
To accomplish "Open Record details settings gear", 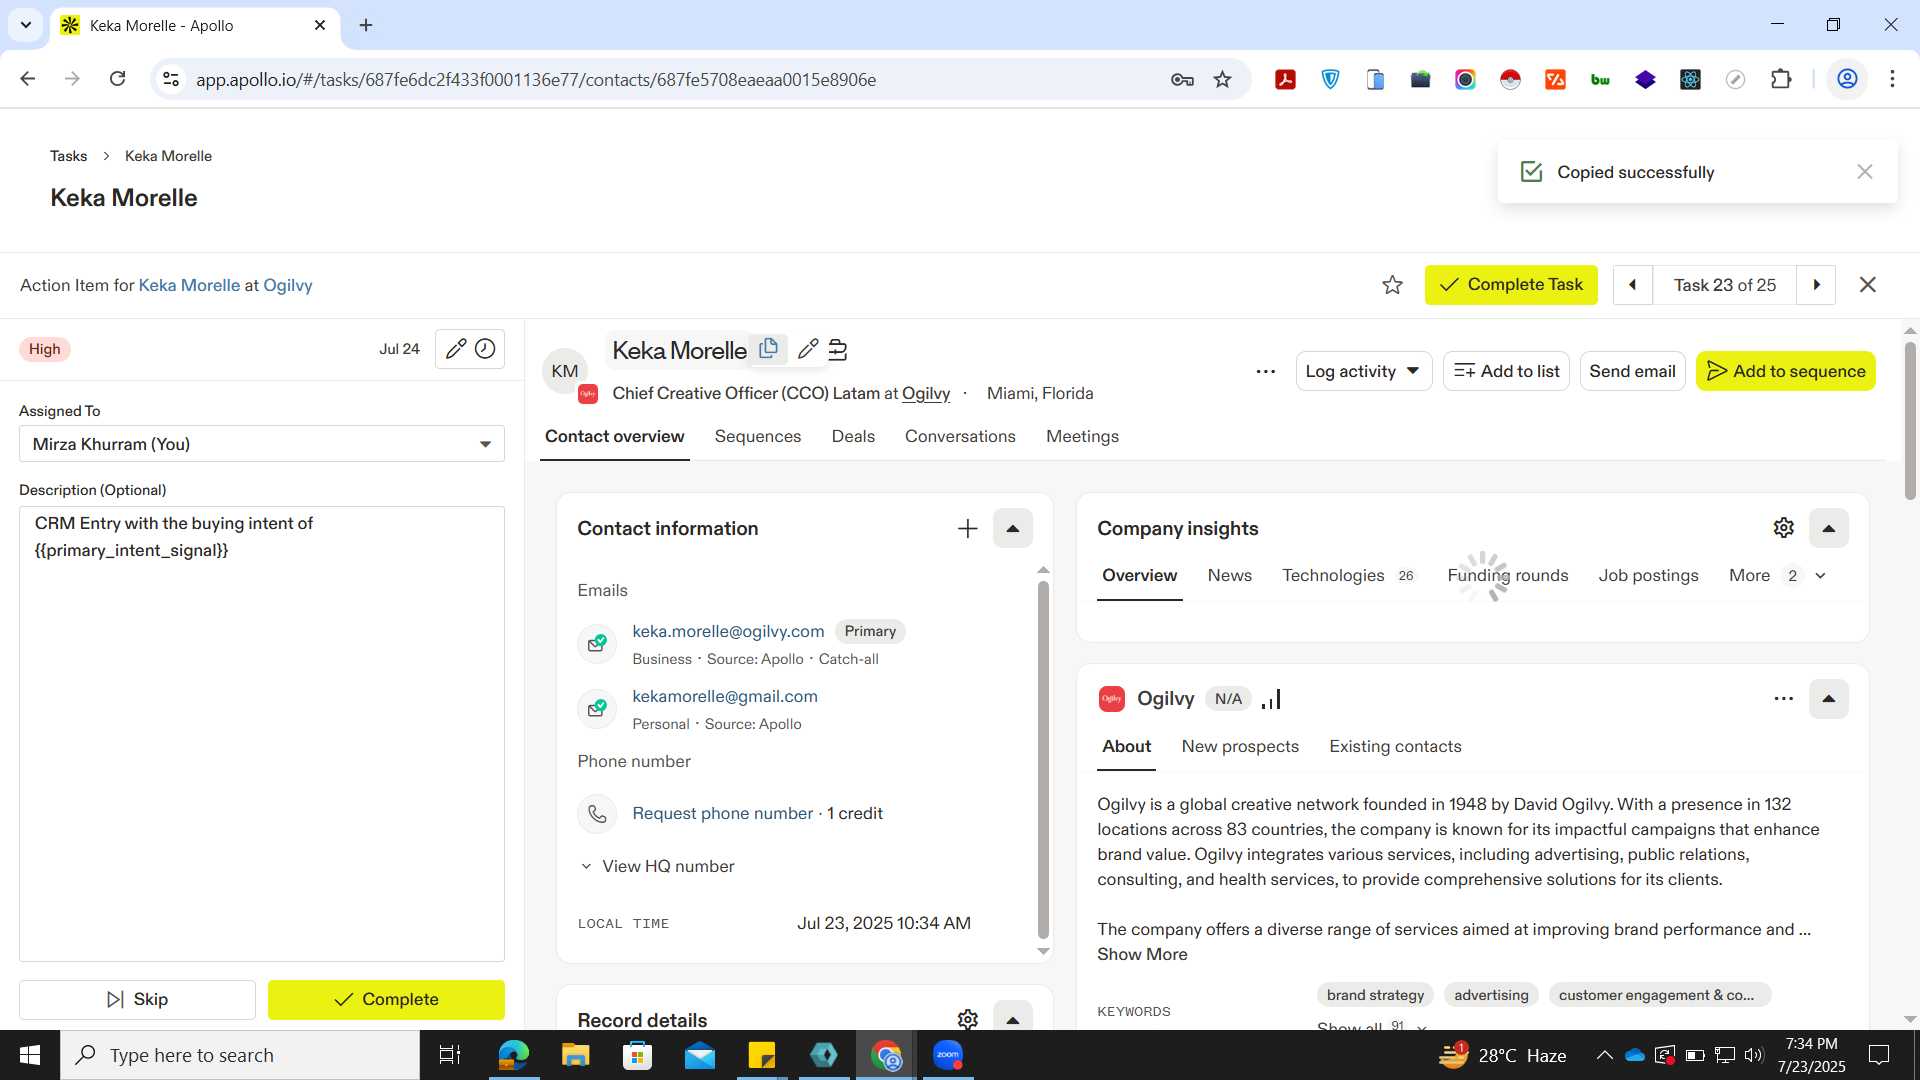I will point(967,1019).
